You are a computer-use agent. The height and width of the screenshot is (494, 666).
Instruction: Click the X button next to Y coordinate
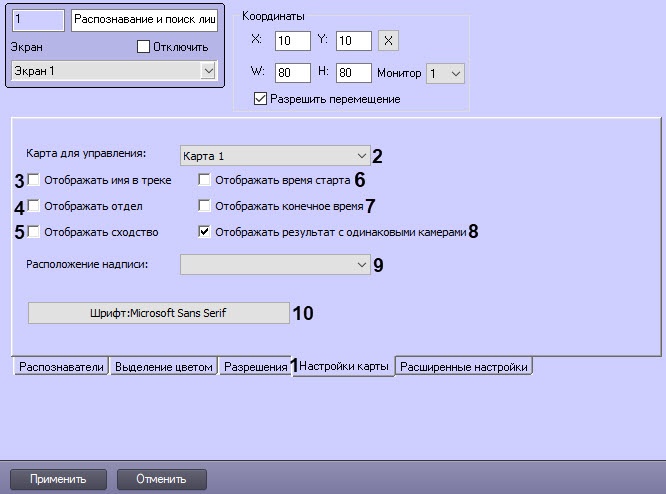click(390, 41)
